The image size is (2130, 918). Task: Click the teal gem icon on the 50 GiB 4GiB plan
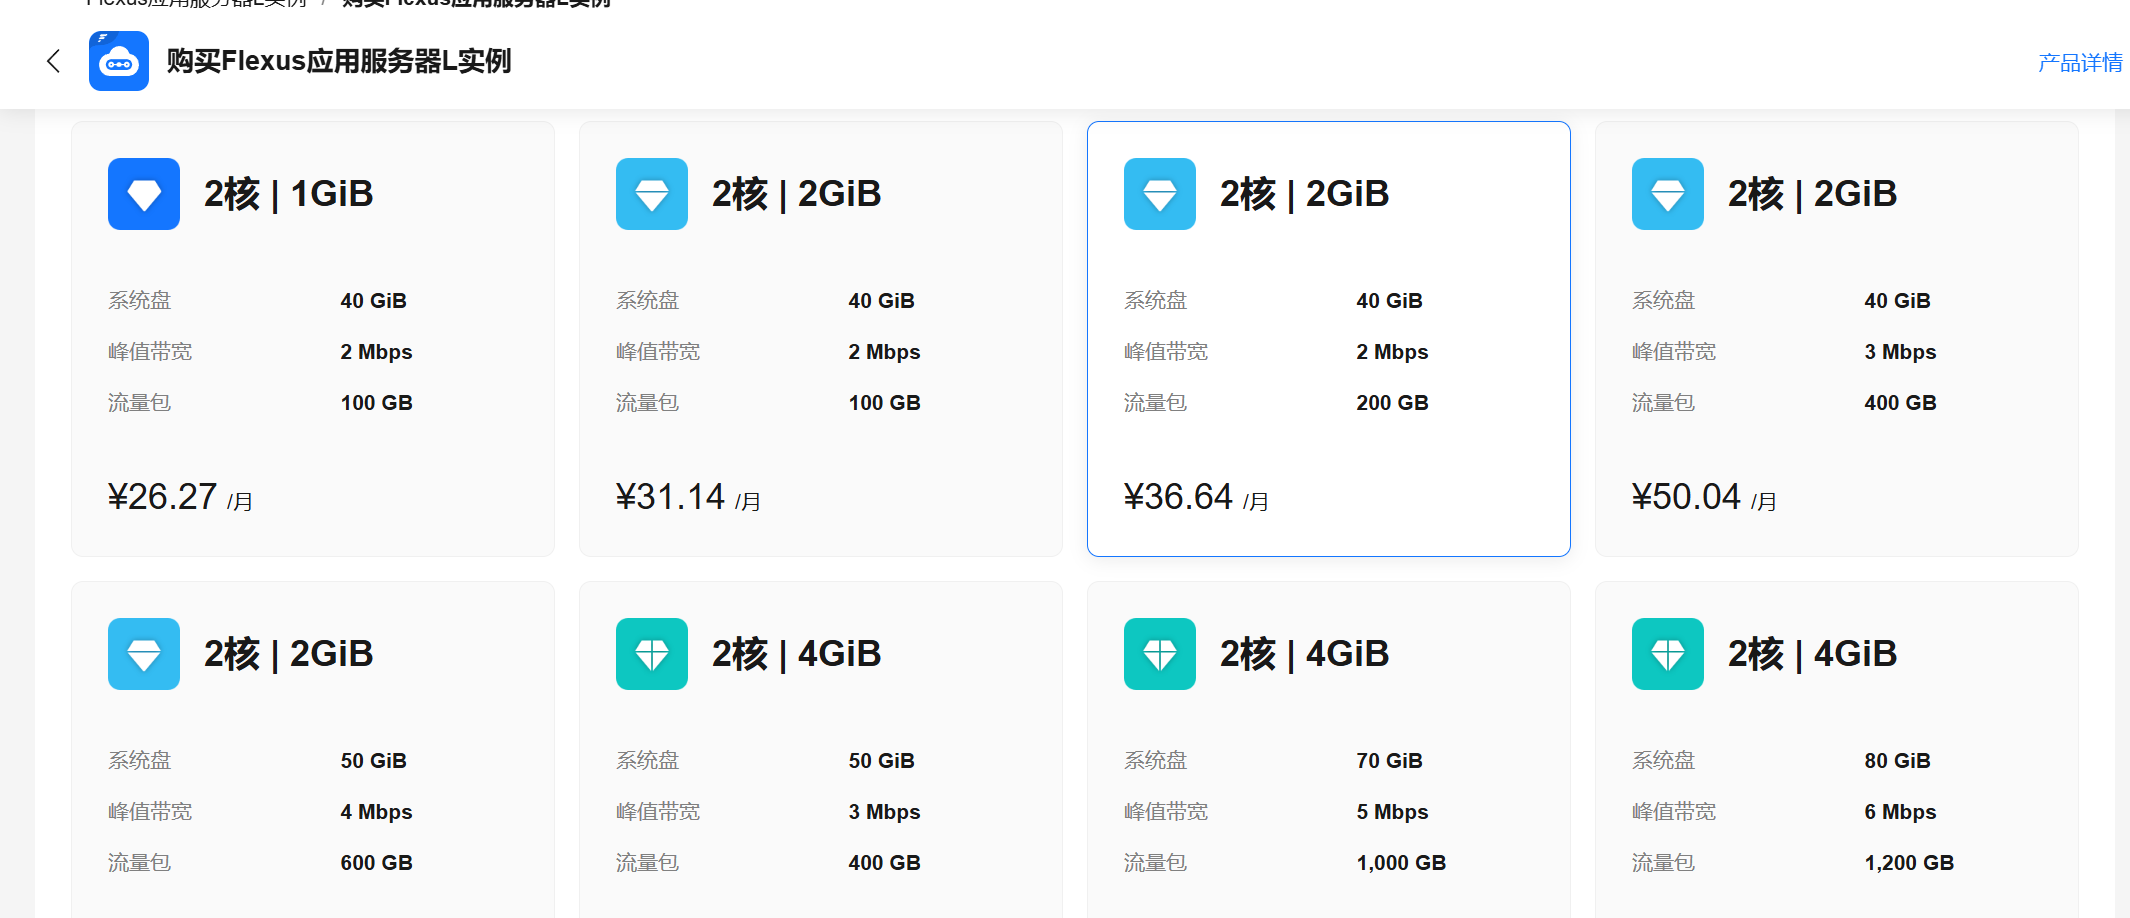652,654
